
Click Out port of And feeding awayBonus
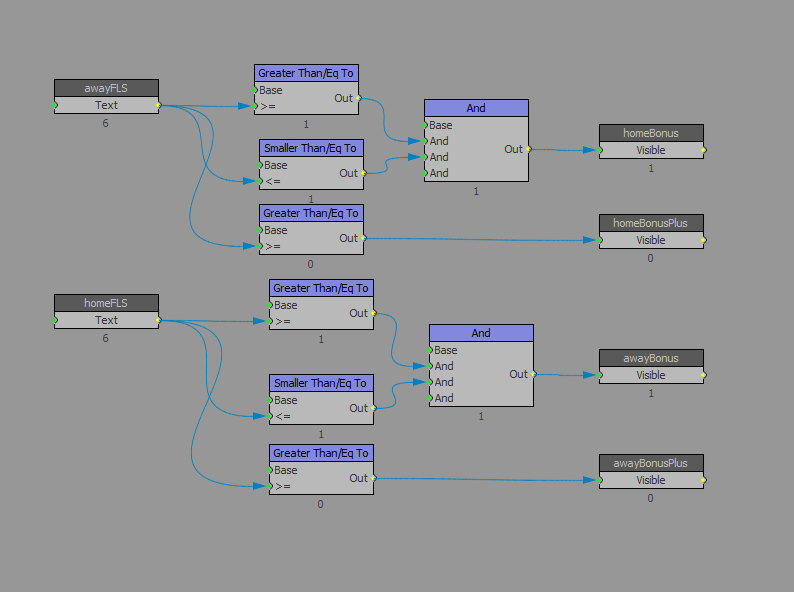click(533, 374)
